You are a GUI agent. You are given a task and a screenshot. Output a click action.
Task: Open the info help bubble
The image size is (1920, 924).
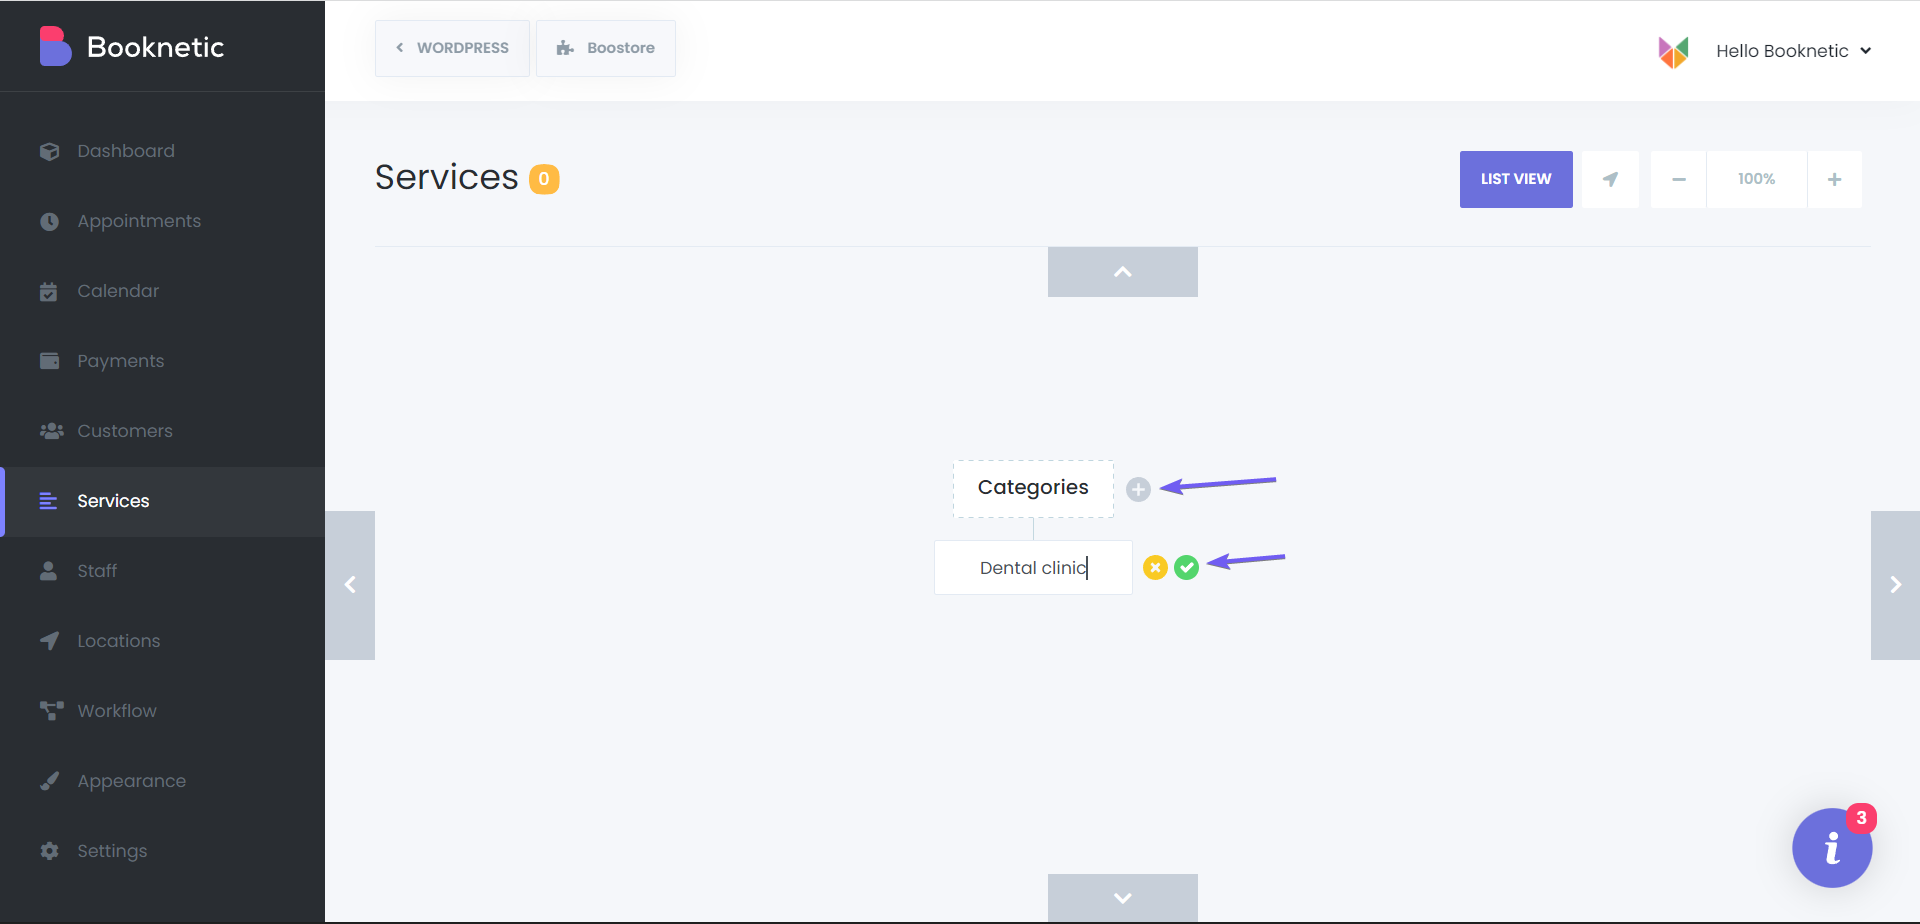[x=1832, y=848]
